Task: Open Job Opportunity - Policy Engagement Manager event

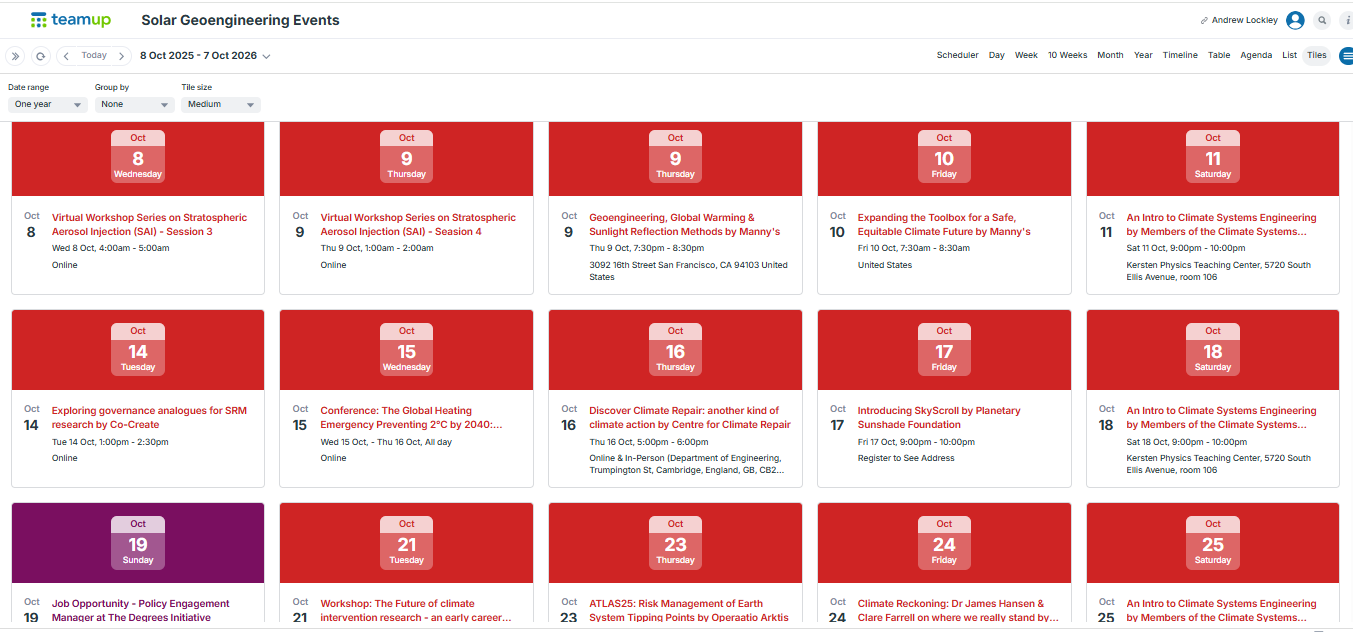Action: pyautogui.click(x=141, y=611)
